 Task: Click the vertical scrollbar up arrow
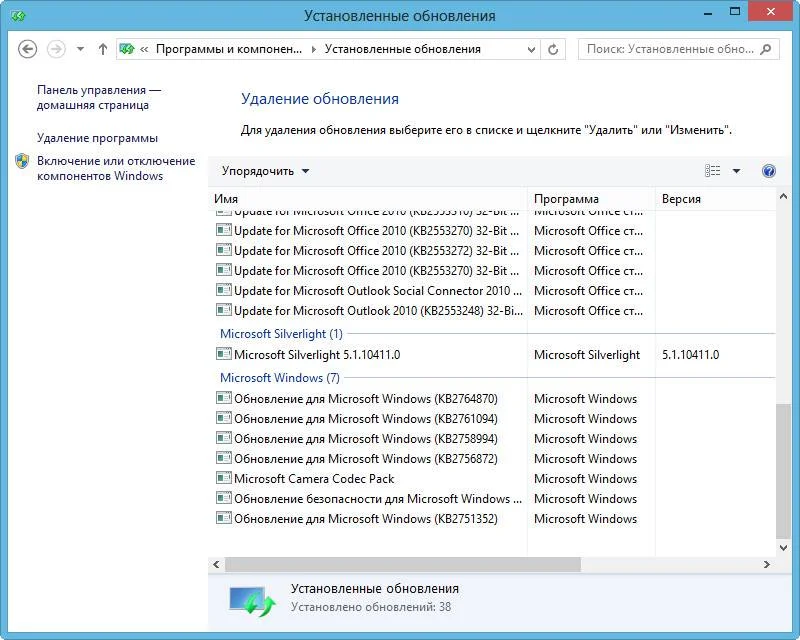(x=783, y=196)
